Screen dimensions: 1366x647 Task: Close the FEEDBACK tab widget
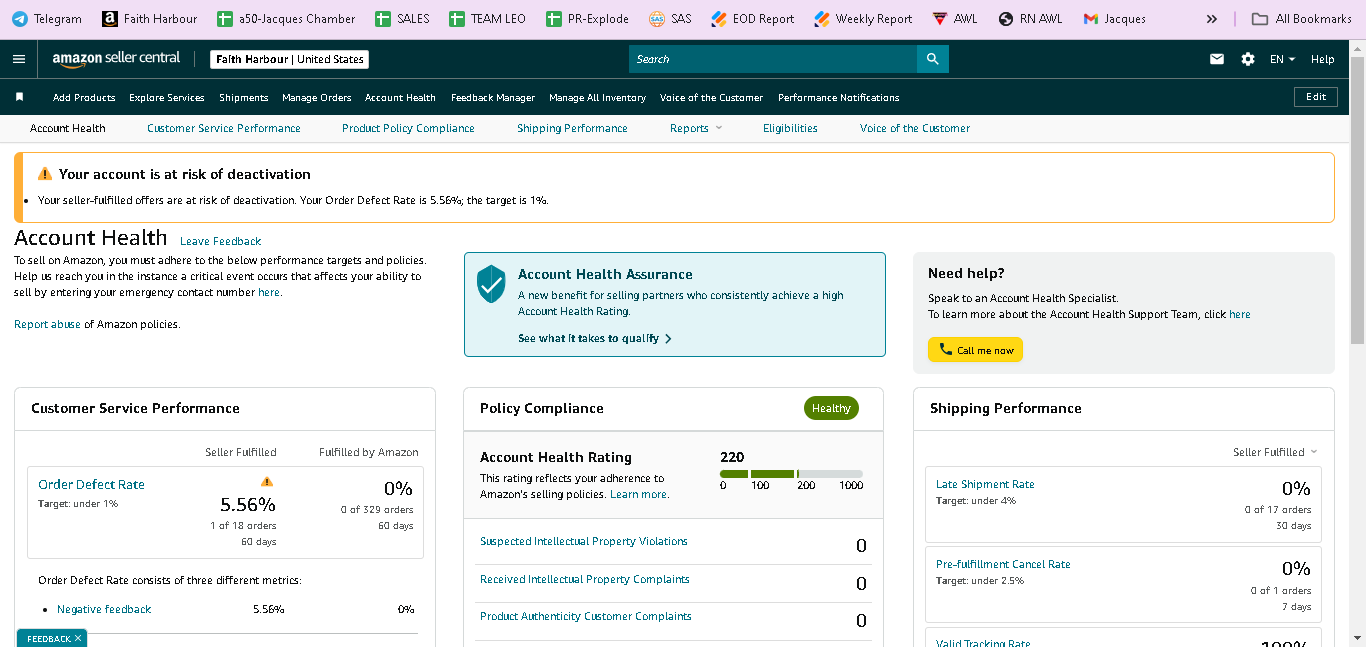pyautogui.click(x=78, y=638)
